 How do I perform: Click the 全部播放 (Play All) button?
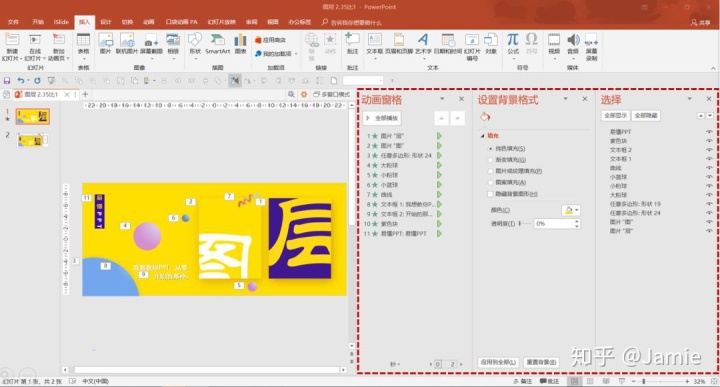tap(382, 118)
